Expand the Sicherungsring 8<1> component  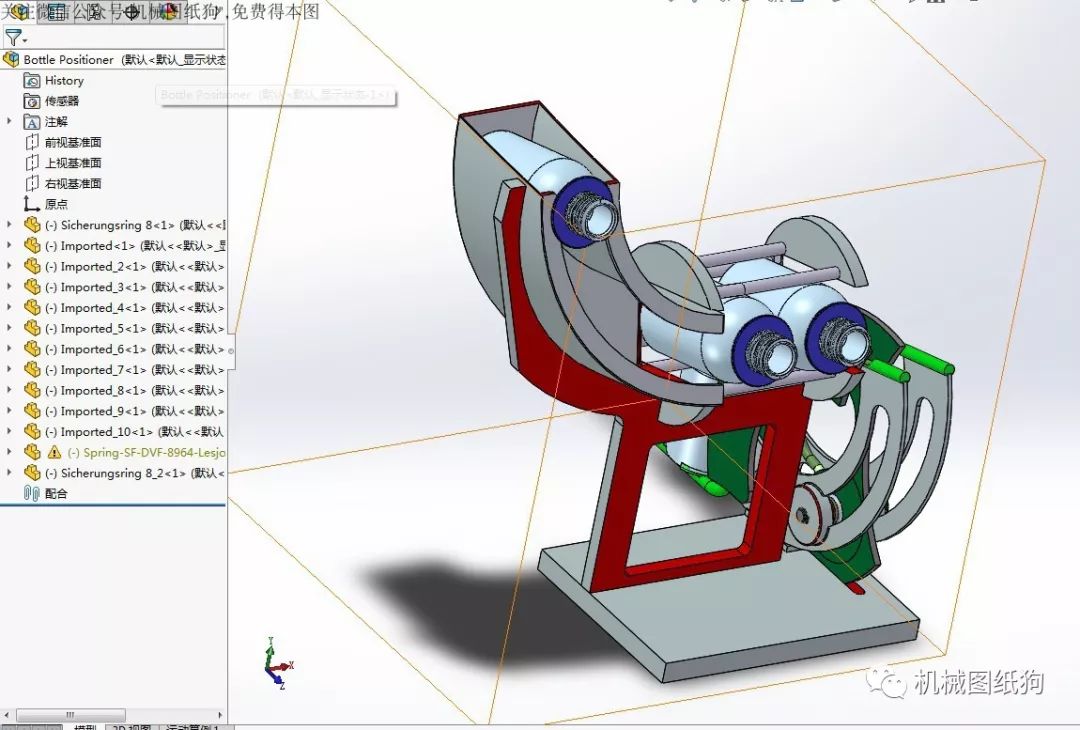[9, 225]
